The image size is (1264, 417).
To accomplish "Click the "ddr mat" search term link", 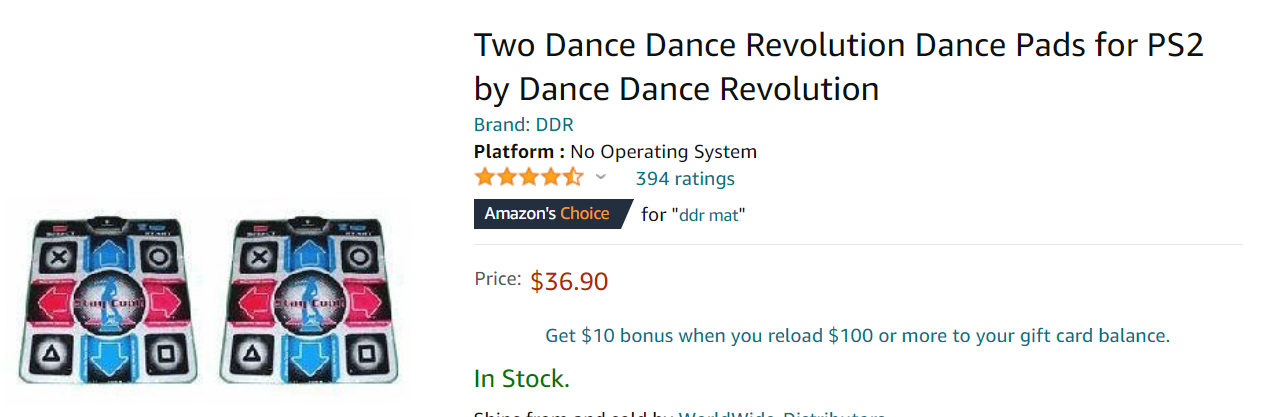I will [711, 214].
